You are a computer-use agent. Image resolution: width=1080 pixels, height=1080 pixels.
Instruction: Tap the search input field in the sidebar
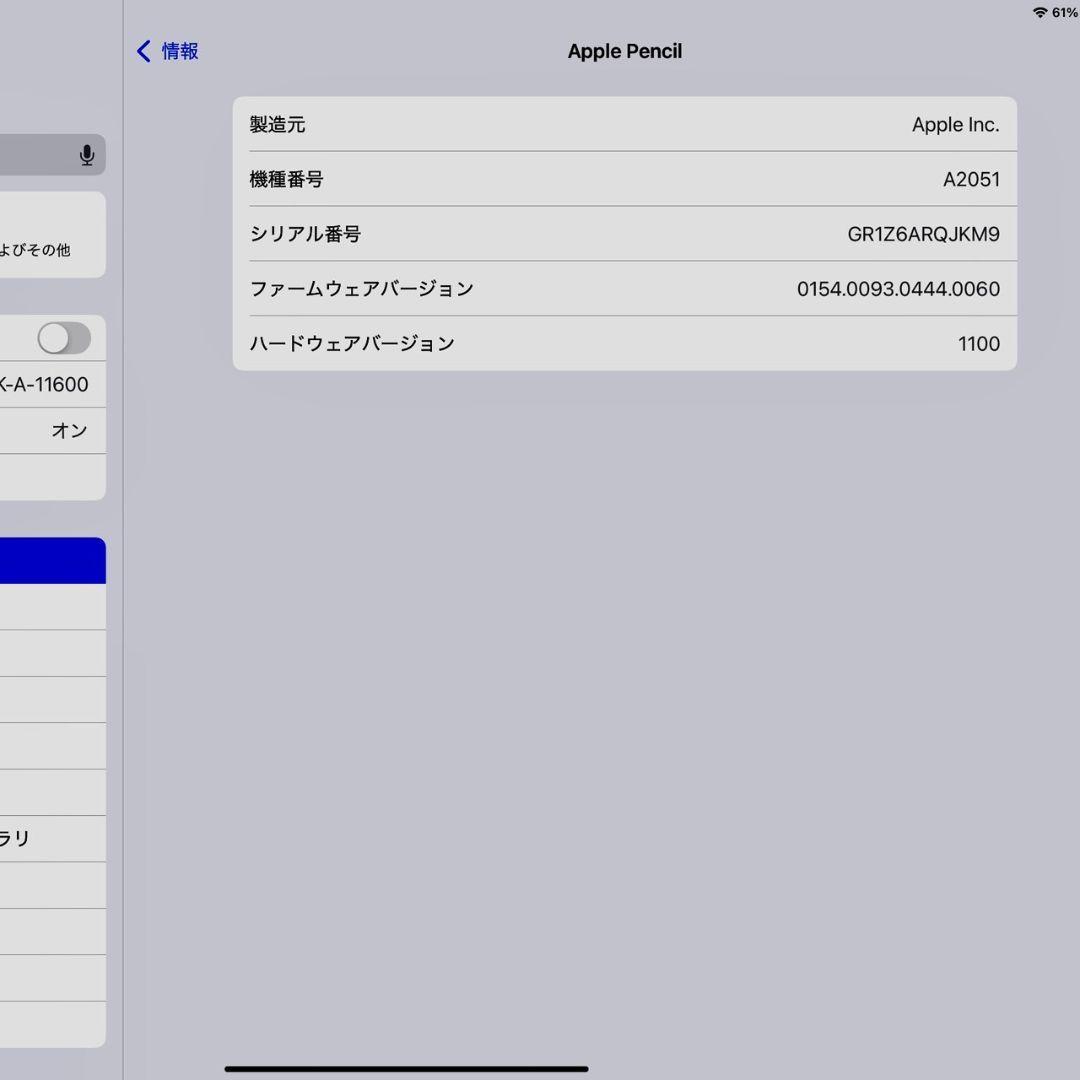40,155
